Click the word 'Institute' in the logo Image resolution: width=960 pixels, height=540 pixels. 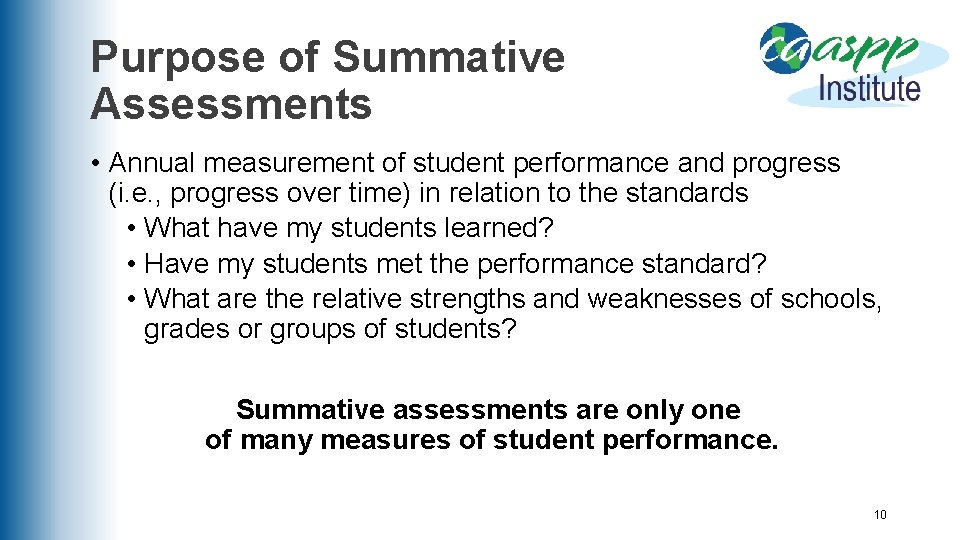tap(869, 89)
